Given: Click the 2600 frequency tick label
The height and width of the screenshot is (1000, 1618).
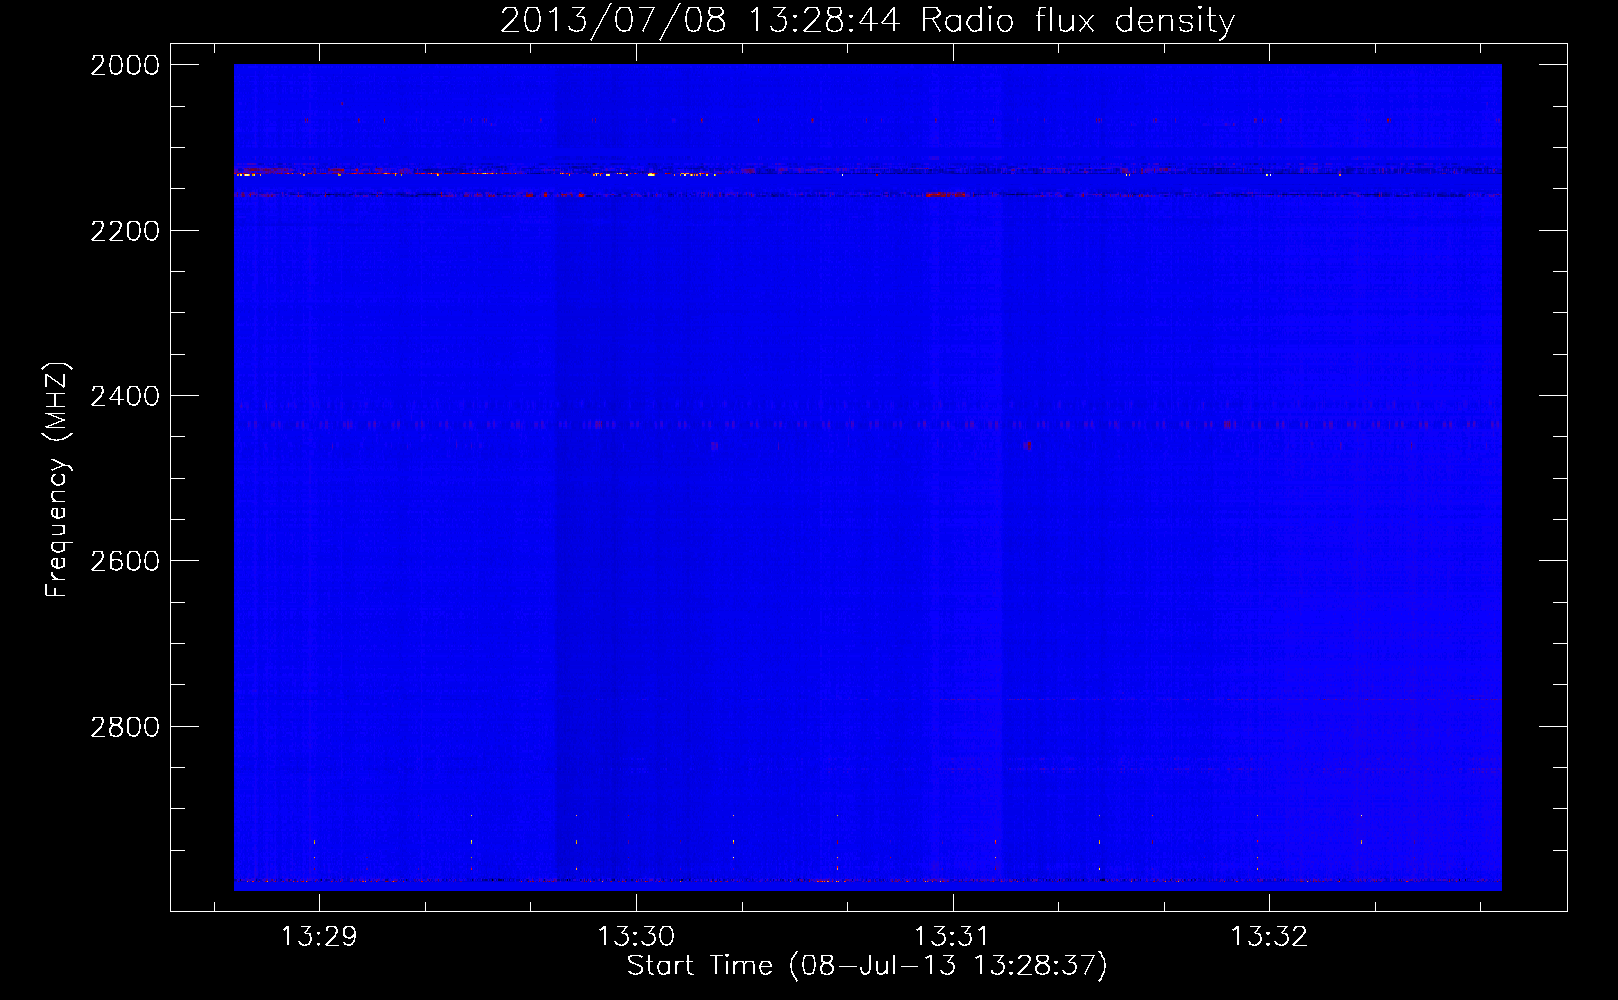Looking at the screenshot, I should 125,561.
